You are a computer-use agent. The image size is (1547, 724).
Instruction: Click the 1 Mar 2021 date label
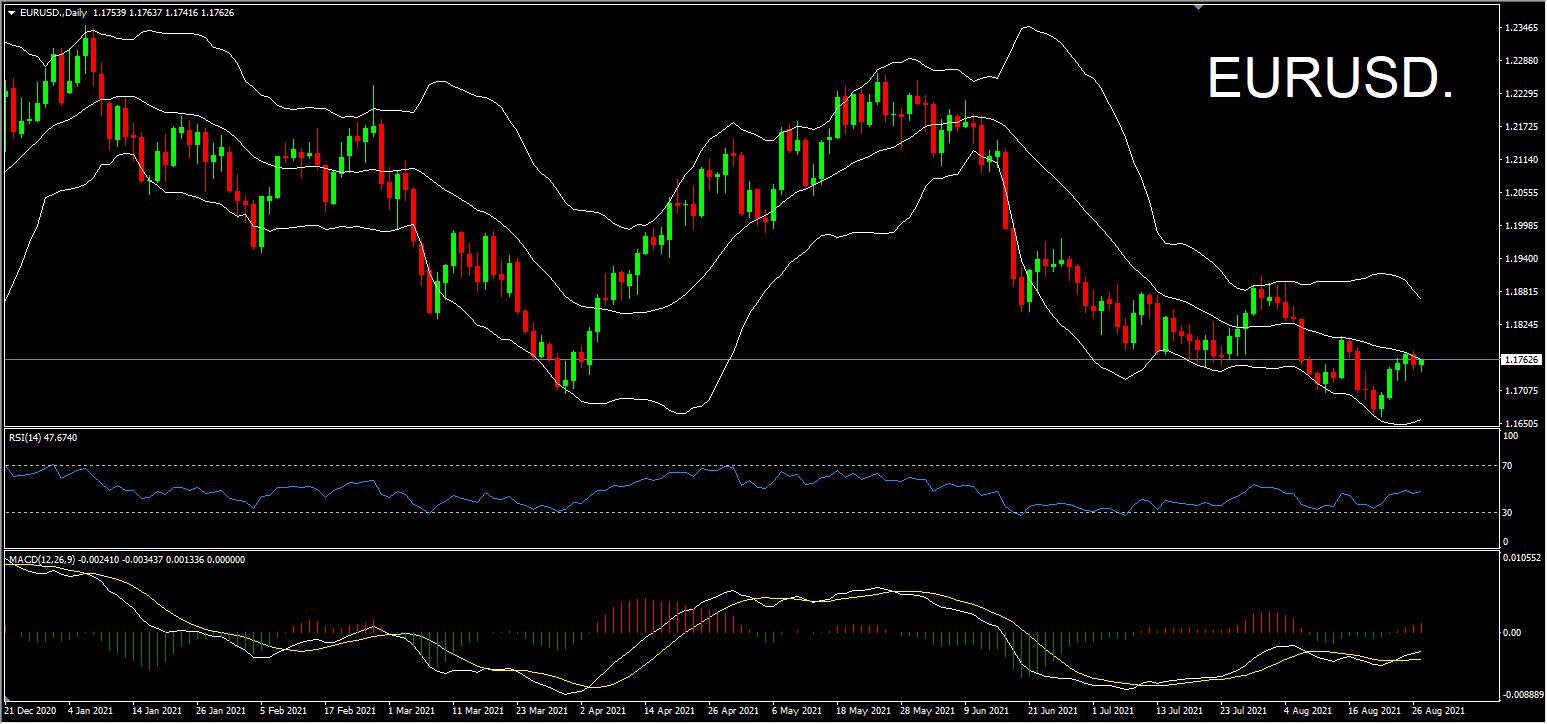[412, 710]
